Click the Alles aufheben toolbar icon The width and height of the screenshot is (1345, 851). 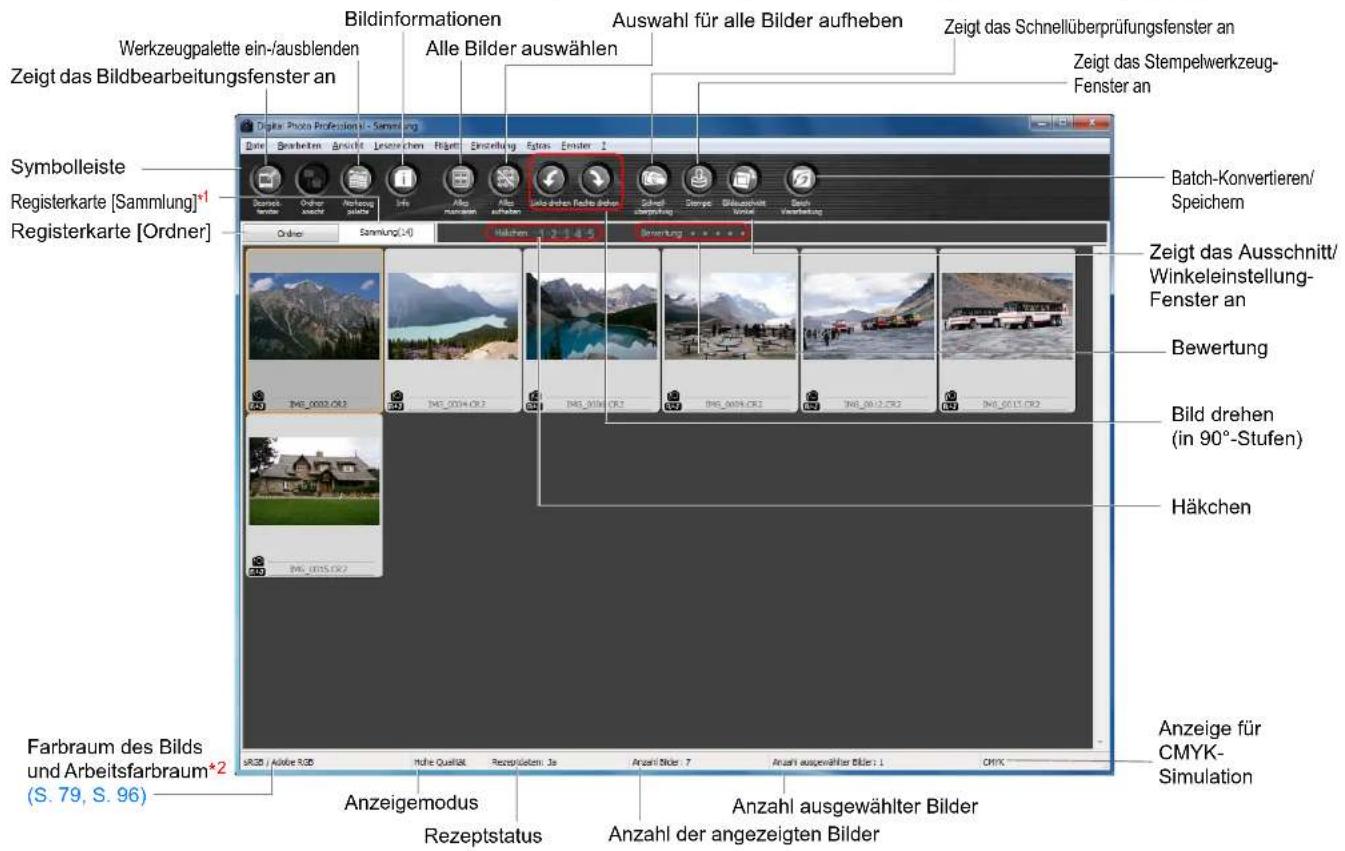(506, 179)
